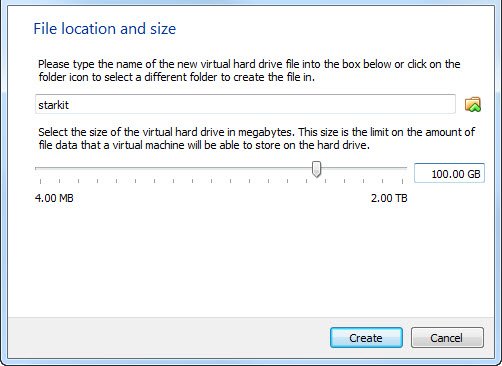Click the paragraph about typing the file name

tap(249, 70)
